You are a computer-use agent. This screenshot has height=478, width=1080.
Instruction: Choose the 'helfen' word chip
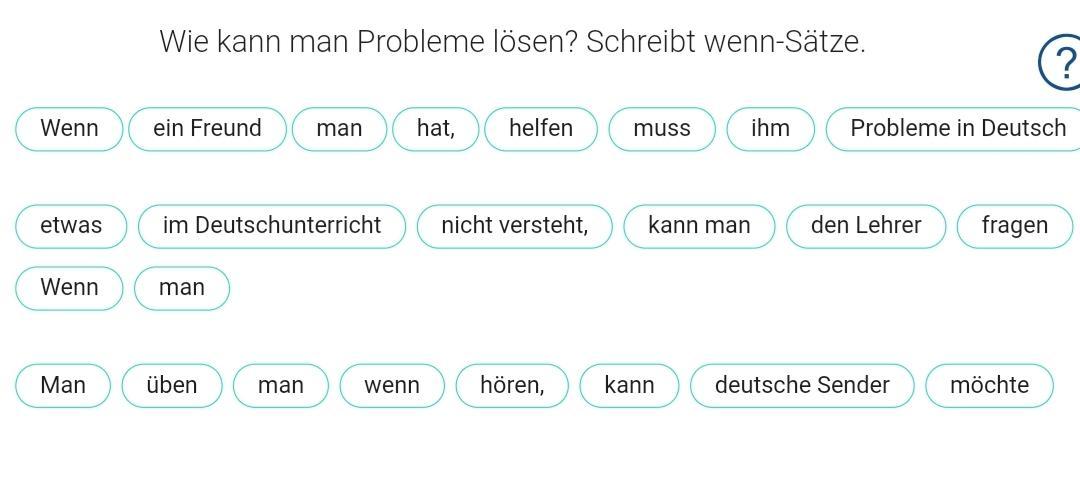541,129
